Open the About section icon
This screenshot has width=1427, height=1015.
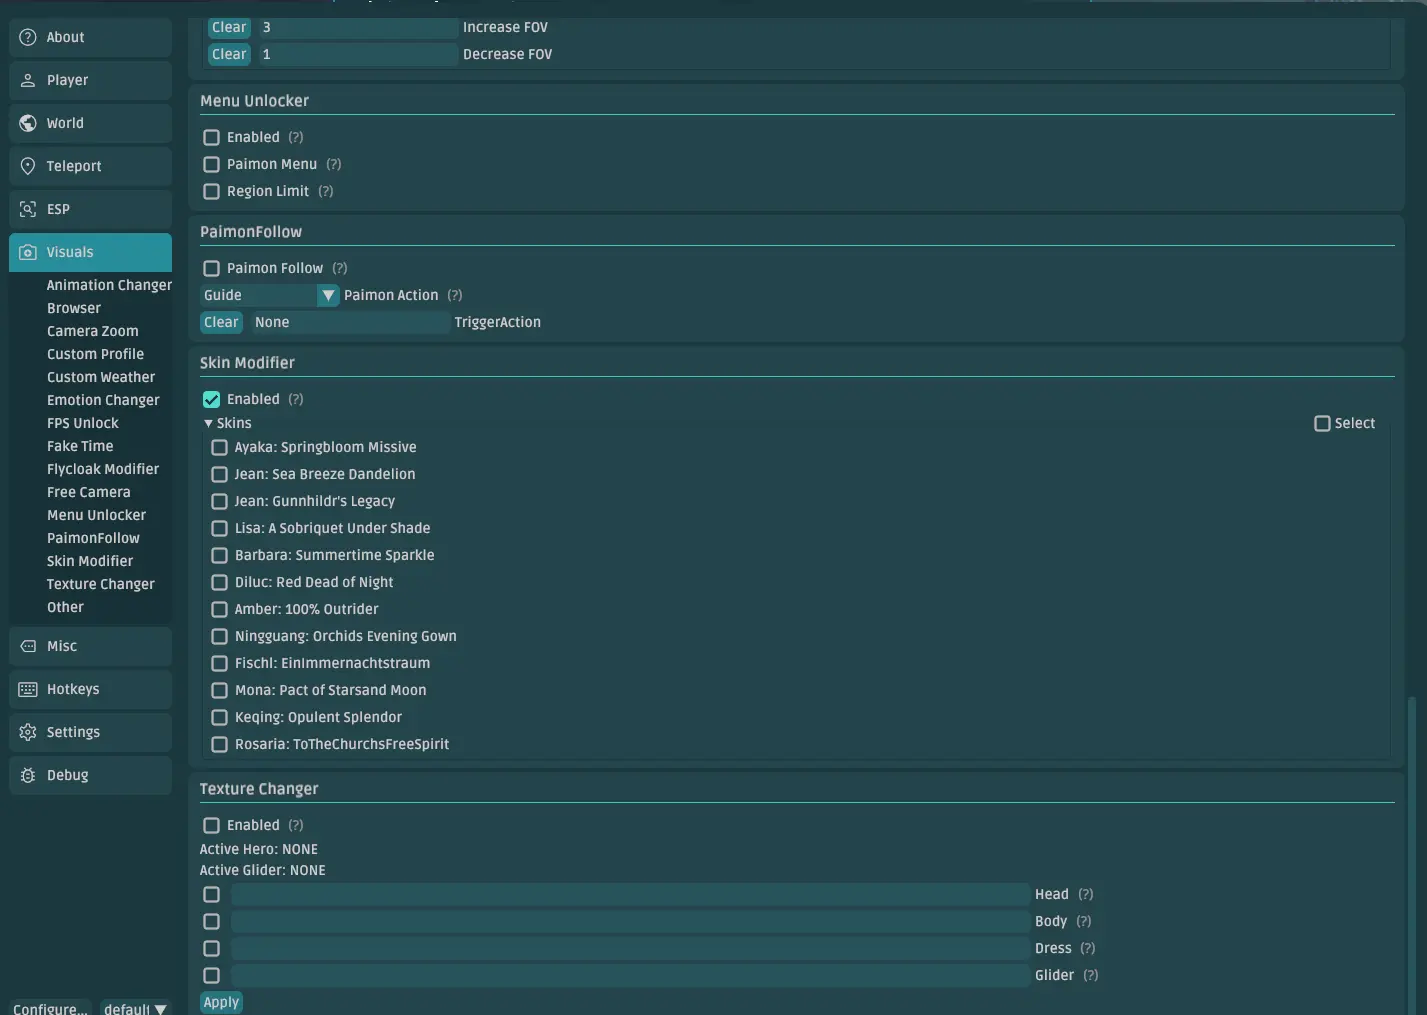click(28, 37)
